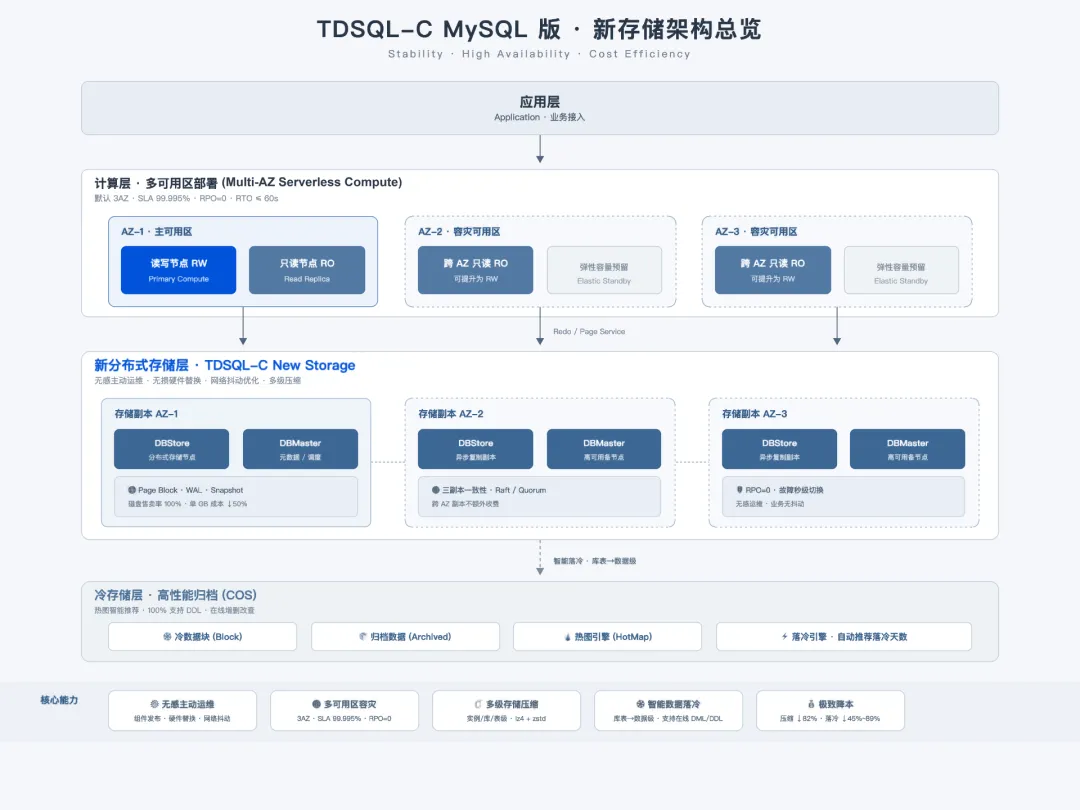The height and width of the screenshot is (810, 1080).
Task: Click the label "AZ-1 · 主可用区"
Action: pyautogui.click(x=156, y=231)
